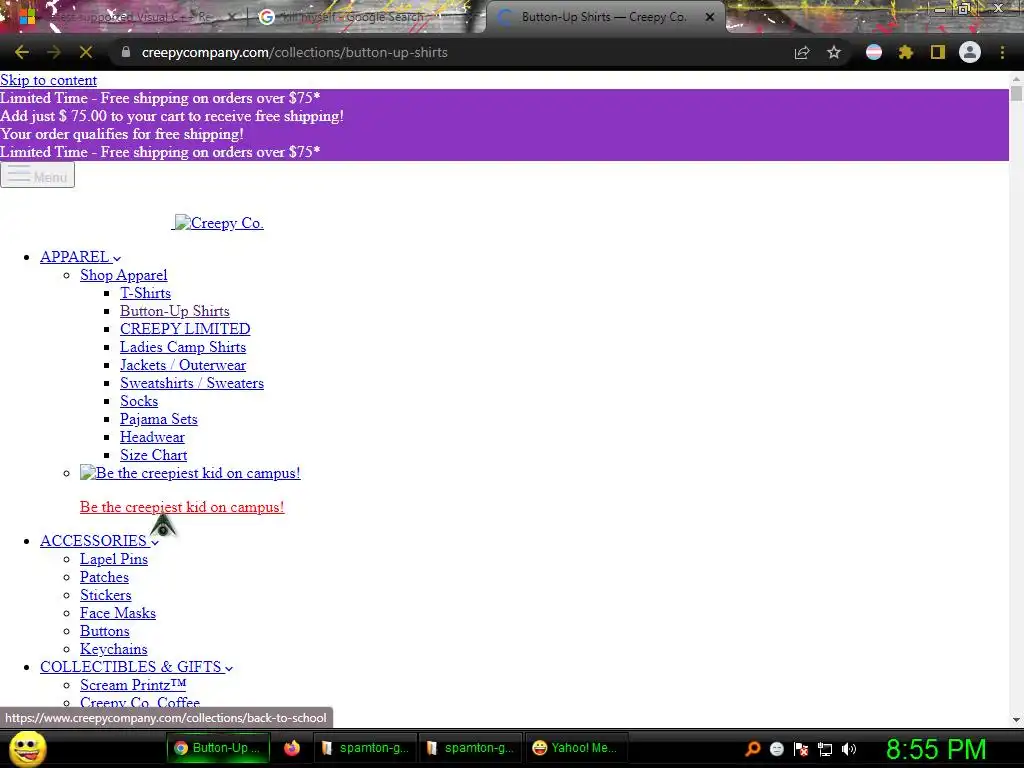Image resolution: width=1024 pixels, height=768 pixels.
Task: Open the T-Shirts link
Action: [145, 293]
